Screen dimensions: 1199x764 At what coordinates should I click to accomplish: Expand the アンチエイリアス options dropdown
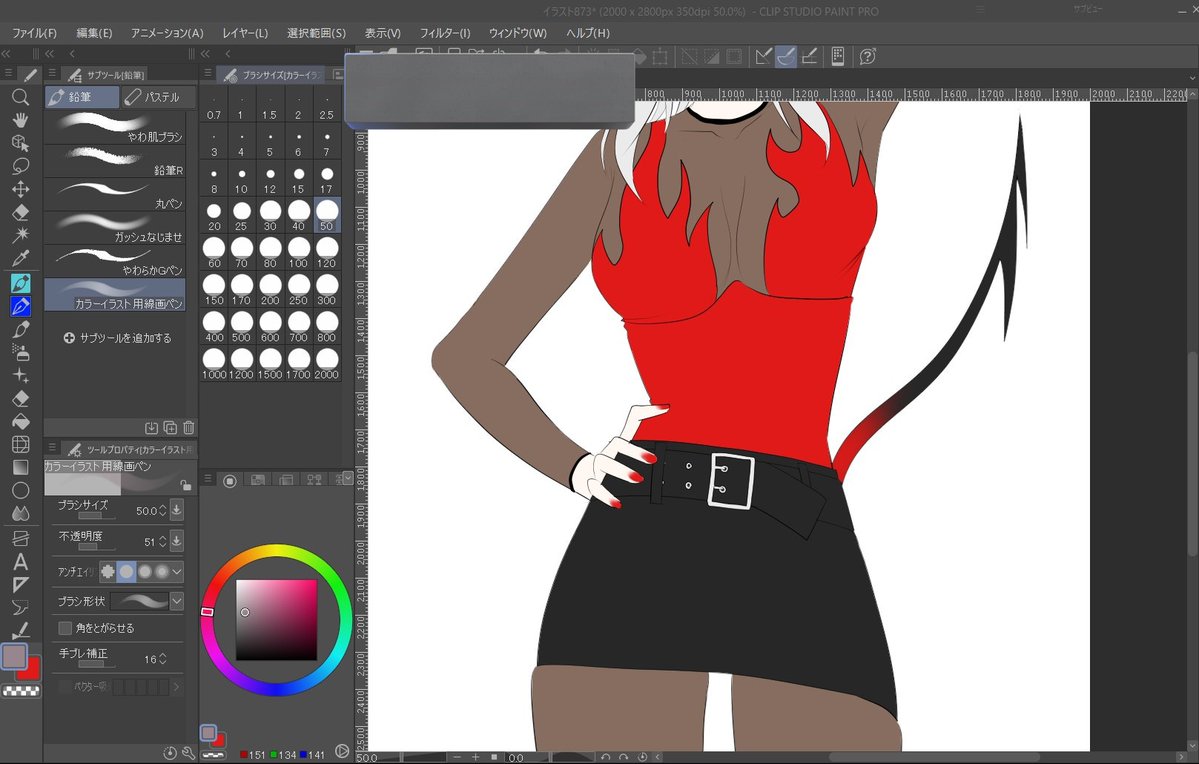point(177,572)
